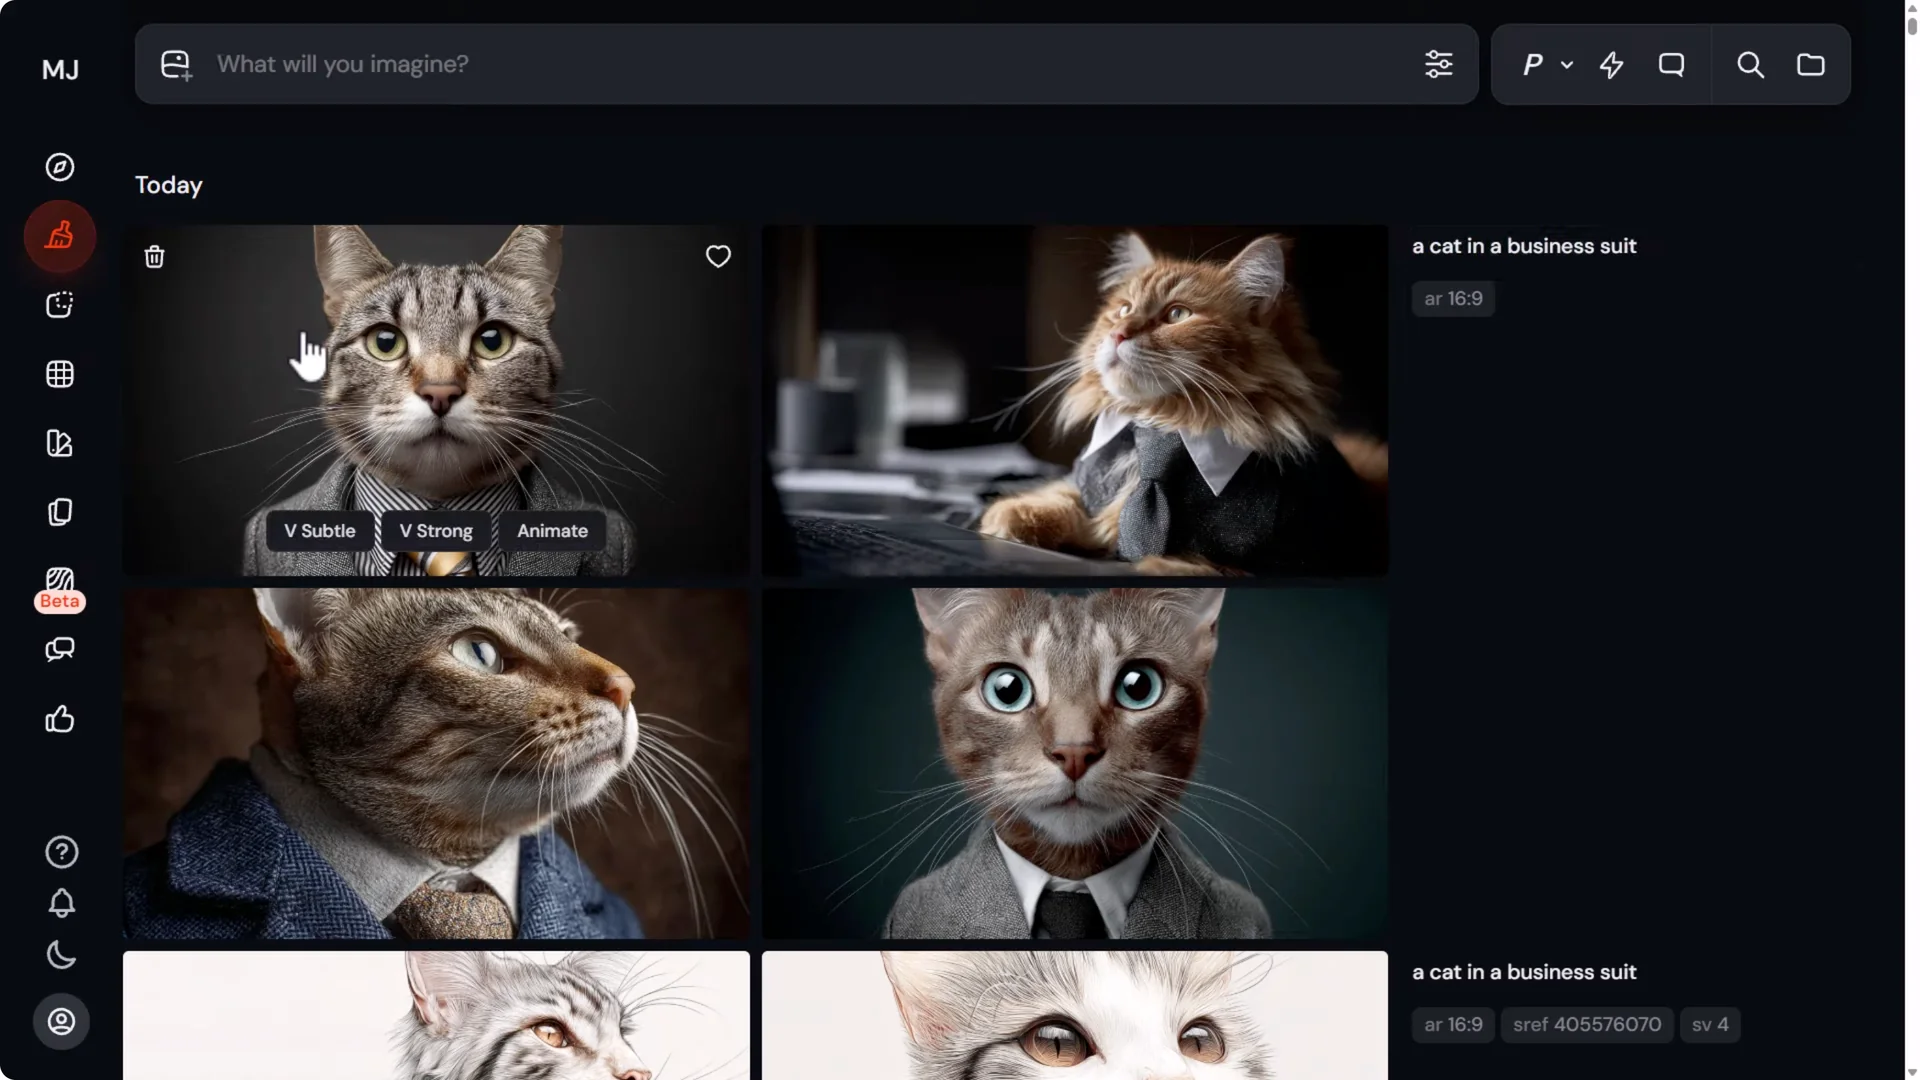Select the sref 405576070 parameter tag

(x=1586, y=1025)
